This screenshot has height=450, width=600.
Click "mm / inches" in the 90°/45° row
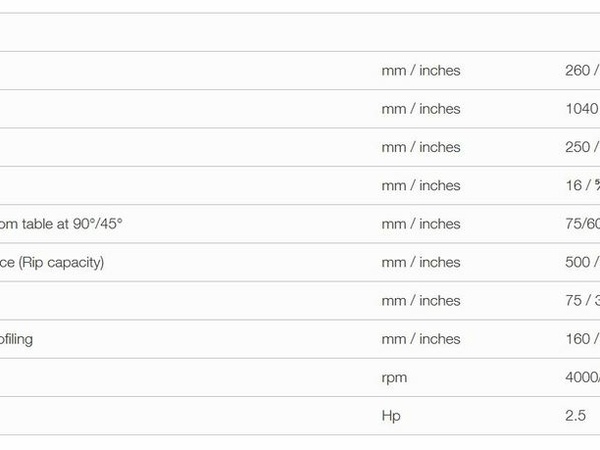click(x=421, y=224)
